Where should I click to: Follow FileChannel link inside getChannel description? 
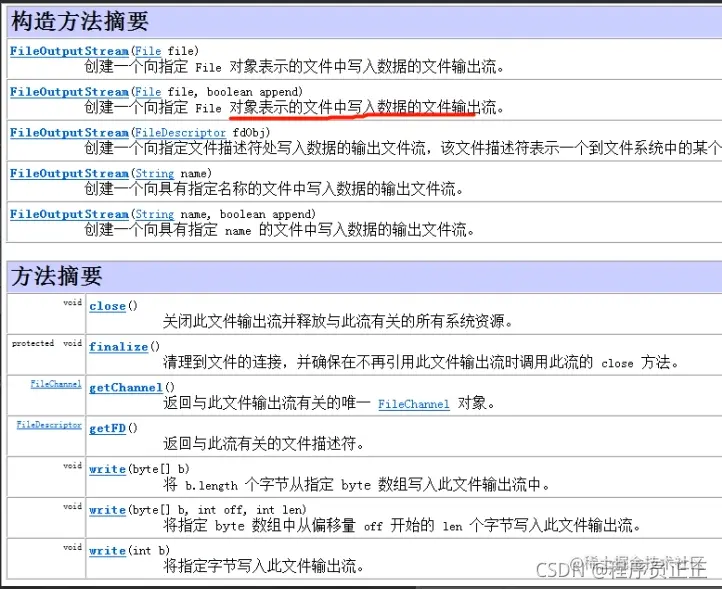[413, 404]
